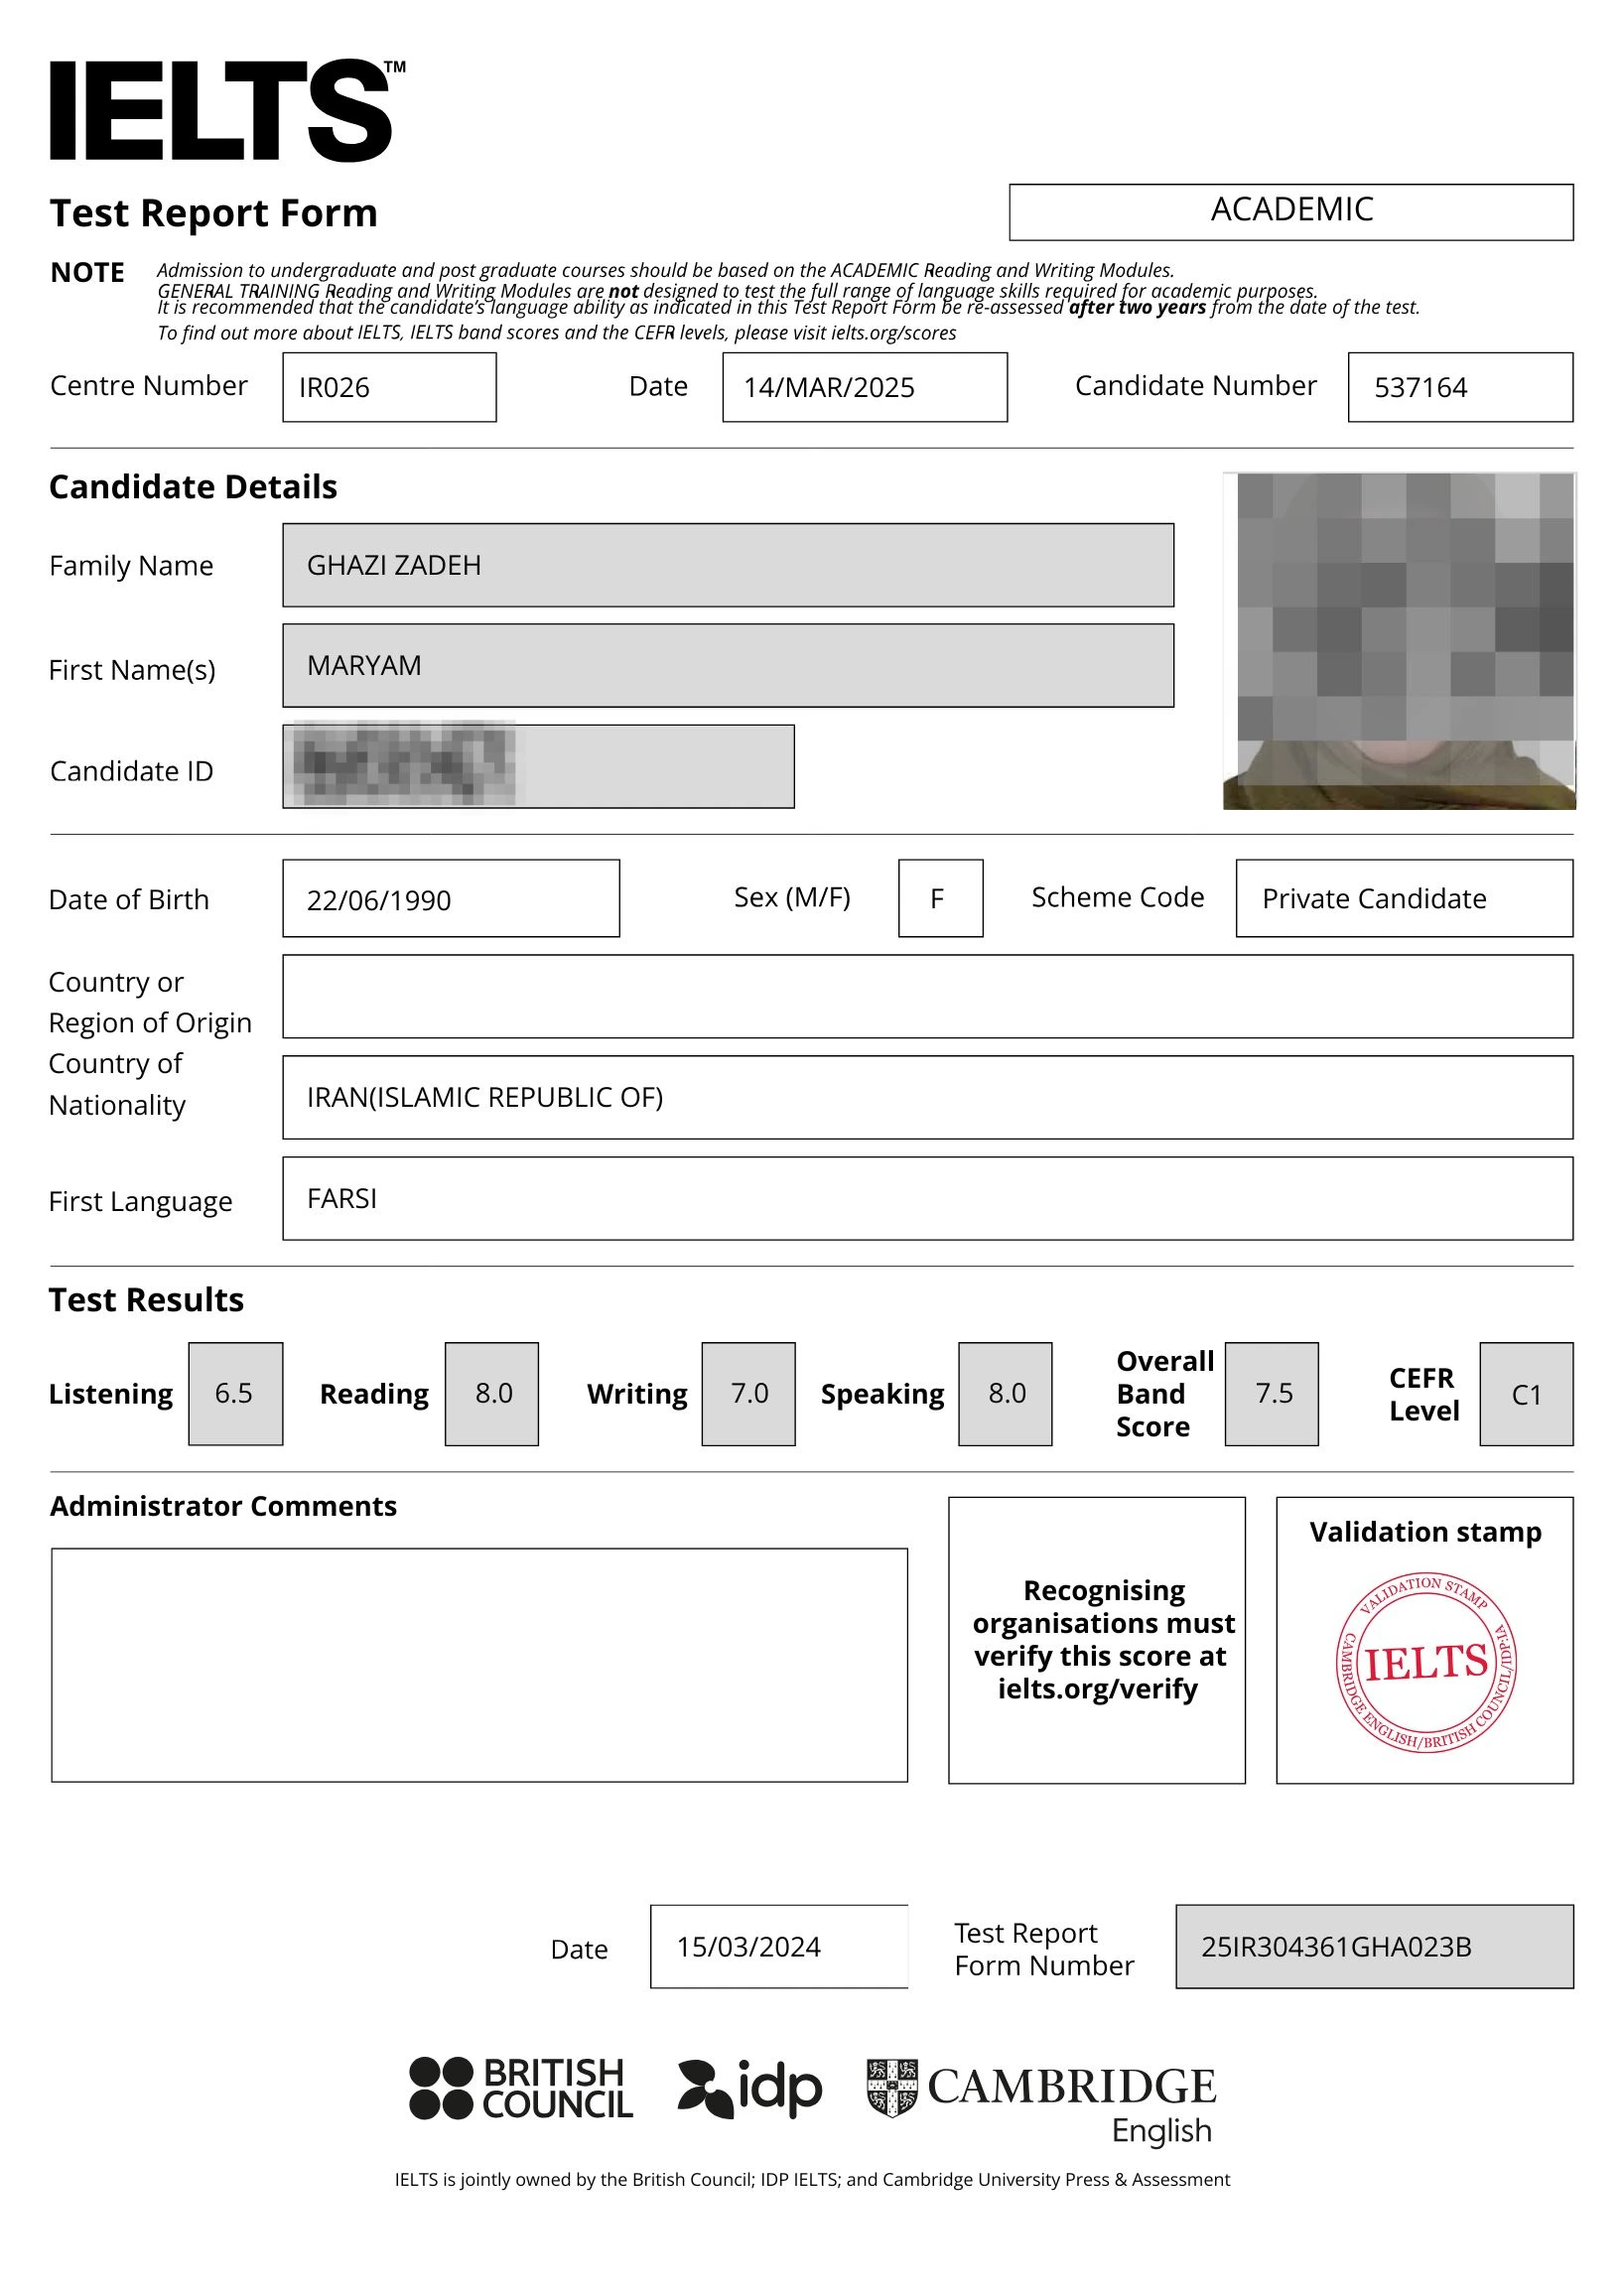The width and height of the screenshot is (1622, 2296).
Task: Click the empty Administrator Comments box
Action: coord(479,1665)
